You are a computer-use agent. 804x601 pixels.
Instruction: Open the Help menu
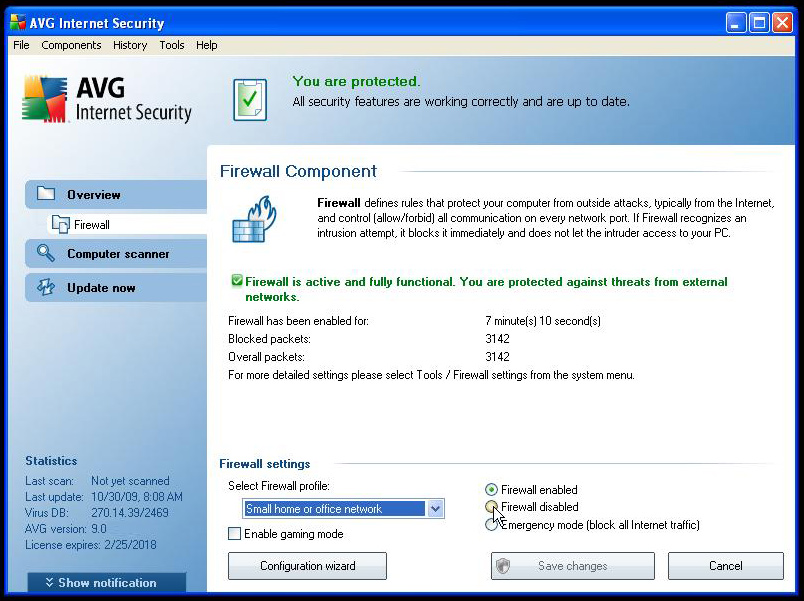point(207,45)
